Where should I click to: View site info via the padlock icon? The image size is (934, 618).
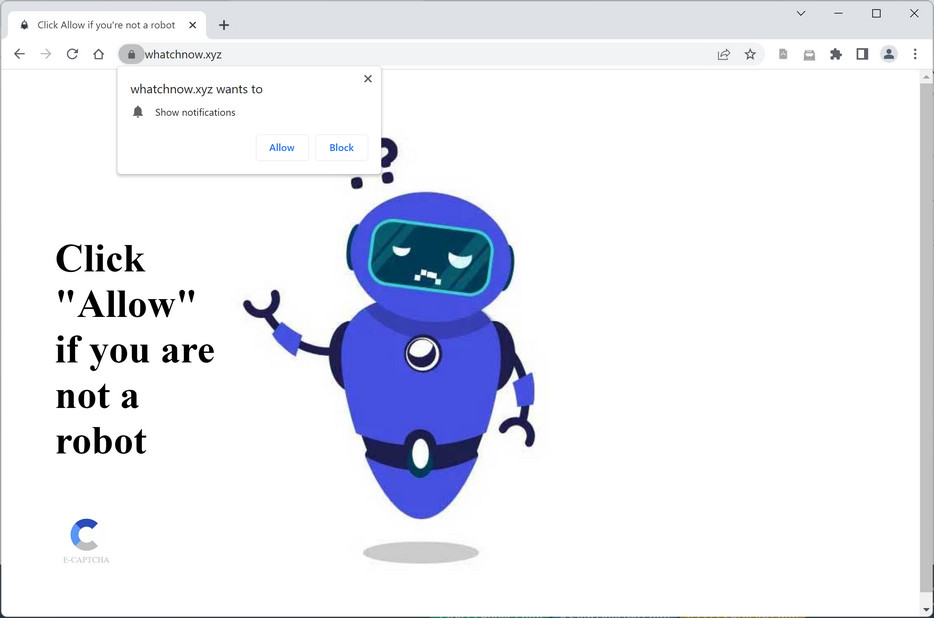coord(132,54)
